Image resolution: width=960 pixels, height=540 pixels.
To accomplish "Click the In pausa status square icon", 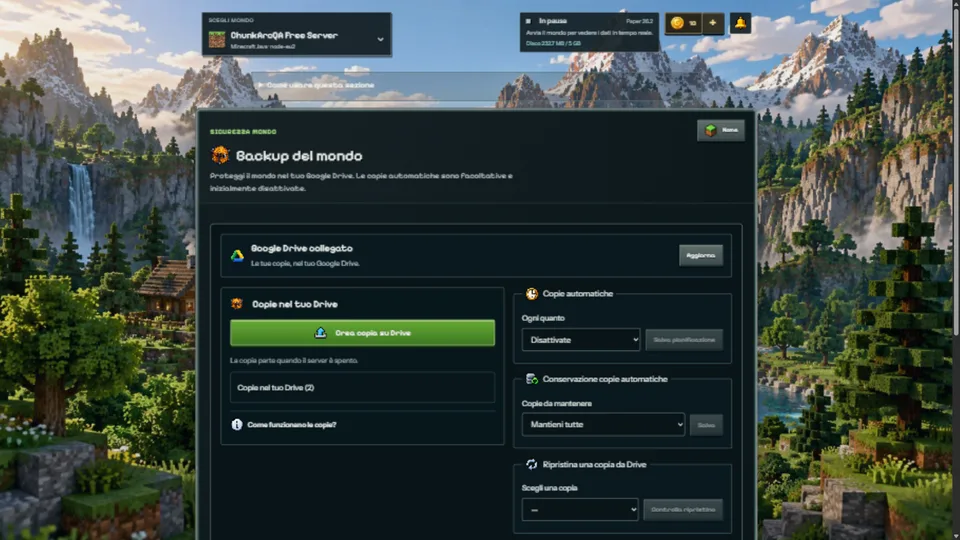I will tap(528, 21).
